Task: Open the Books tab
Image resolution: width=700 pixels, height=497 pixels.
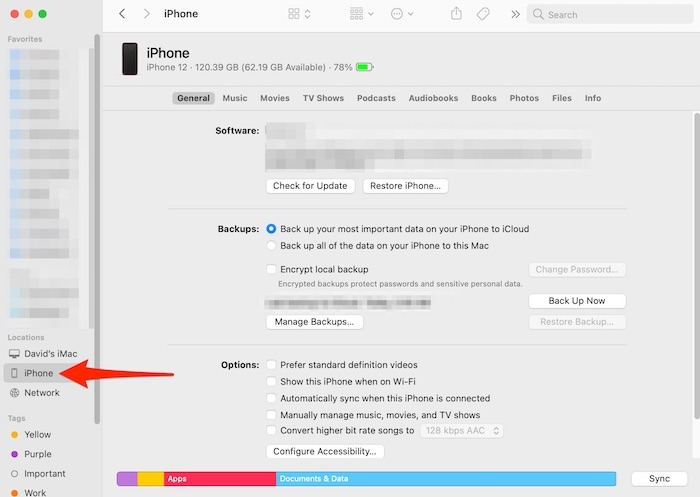Action: [483, 98]
